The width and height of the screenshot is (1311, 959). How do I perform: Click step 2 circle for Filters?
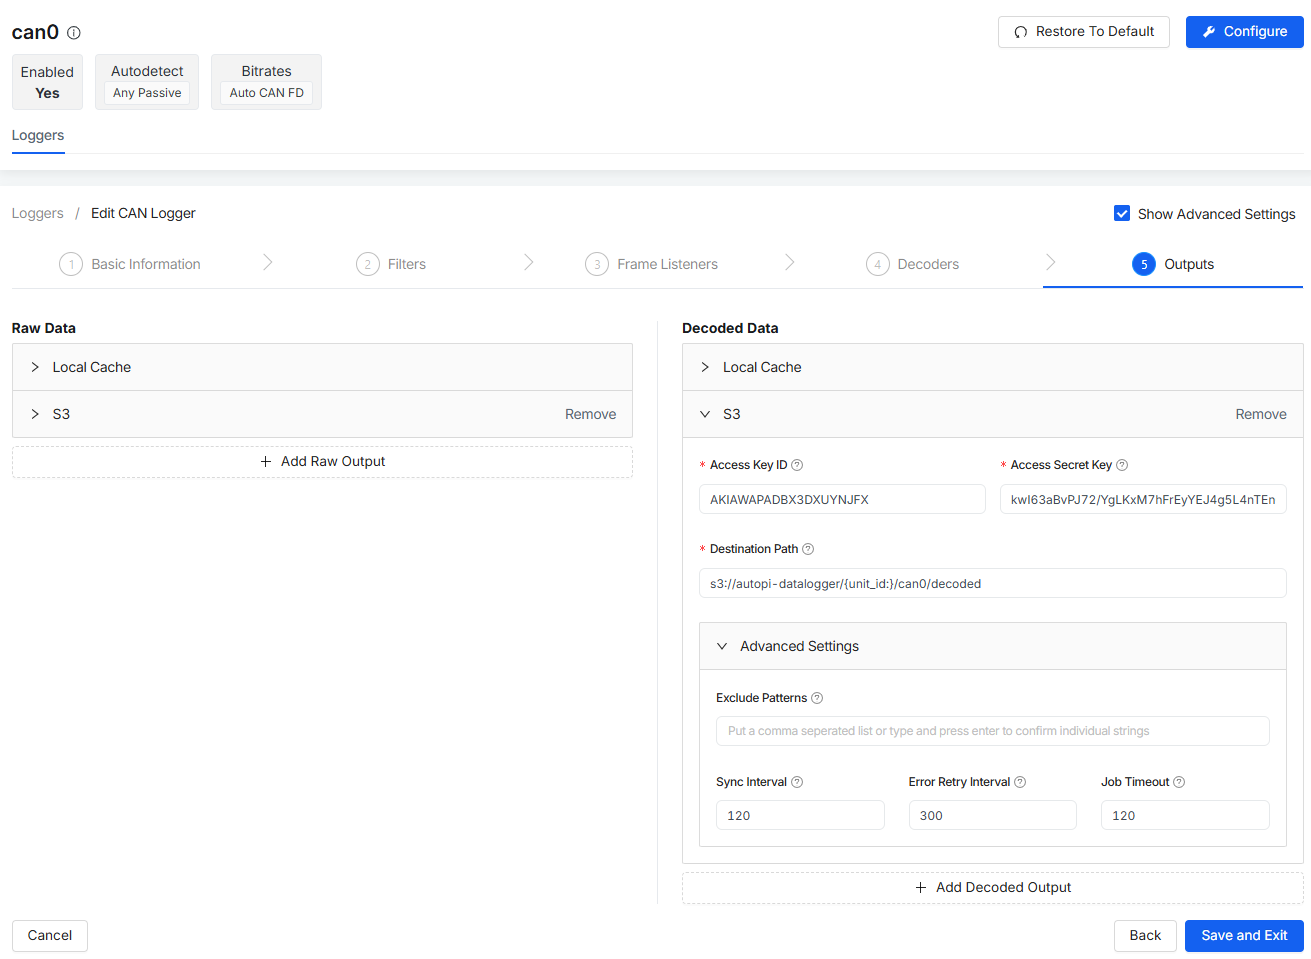pyautogui.click(x=368, y=264)
